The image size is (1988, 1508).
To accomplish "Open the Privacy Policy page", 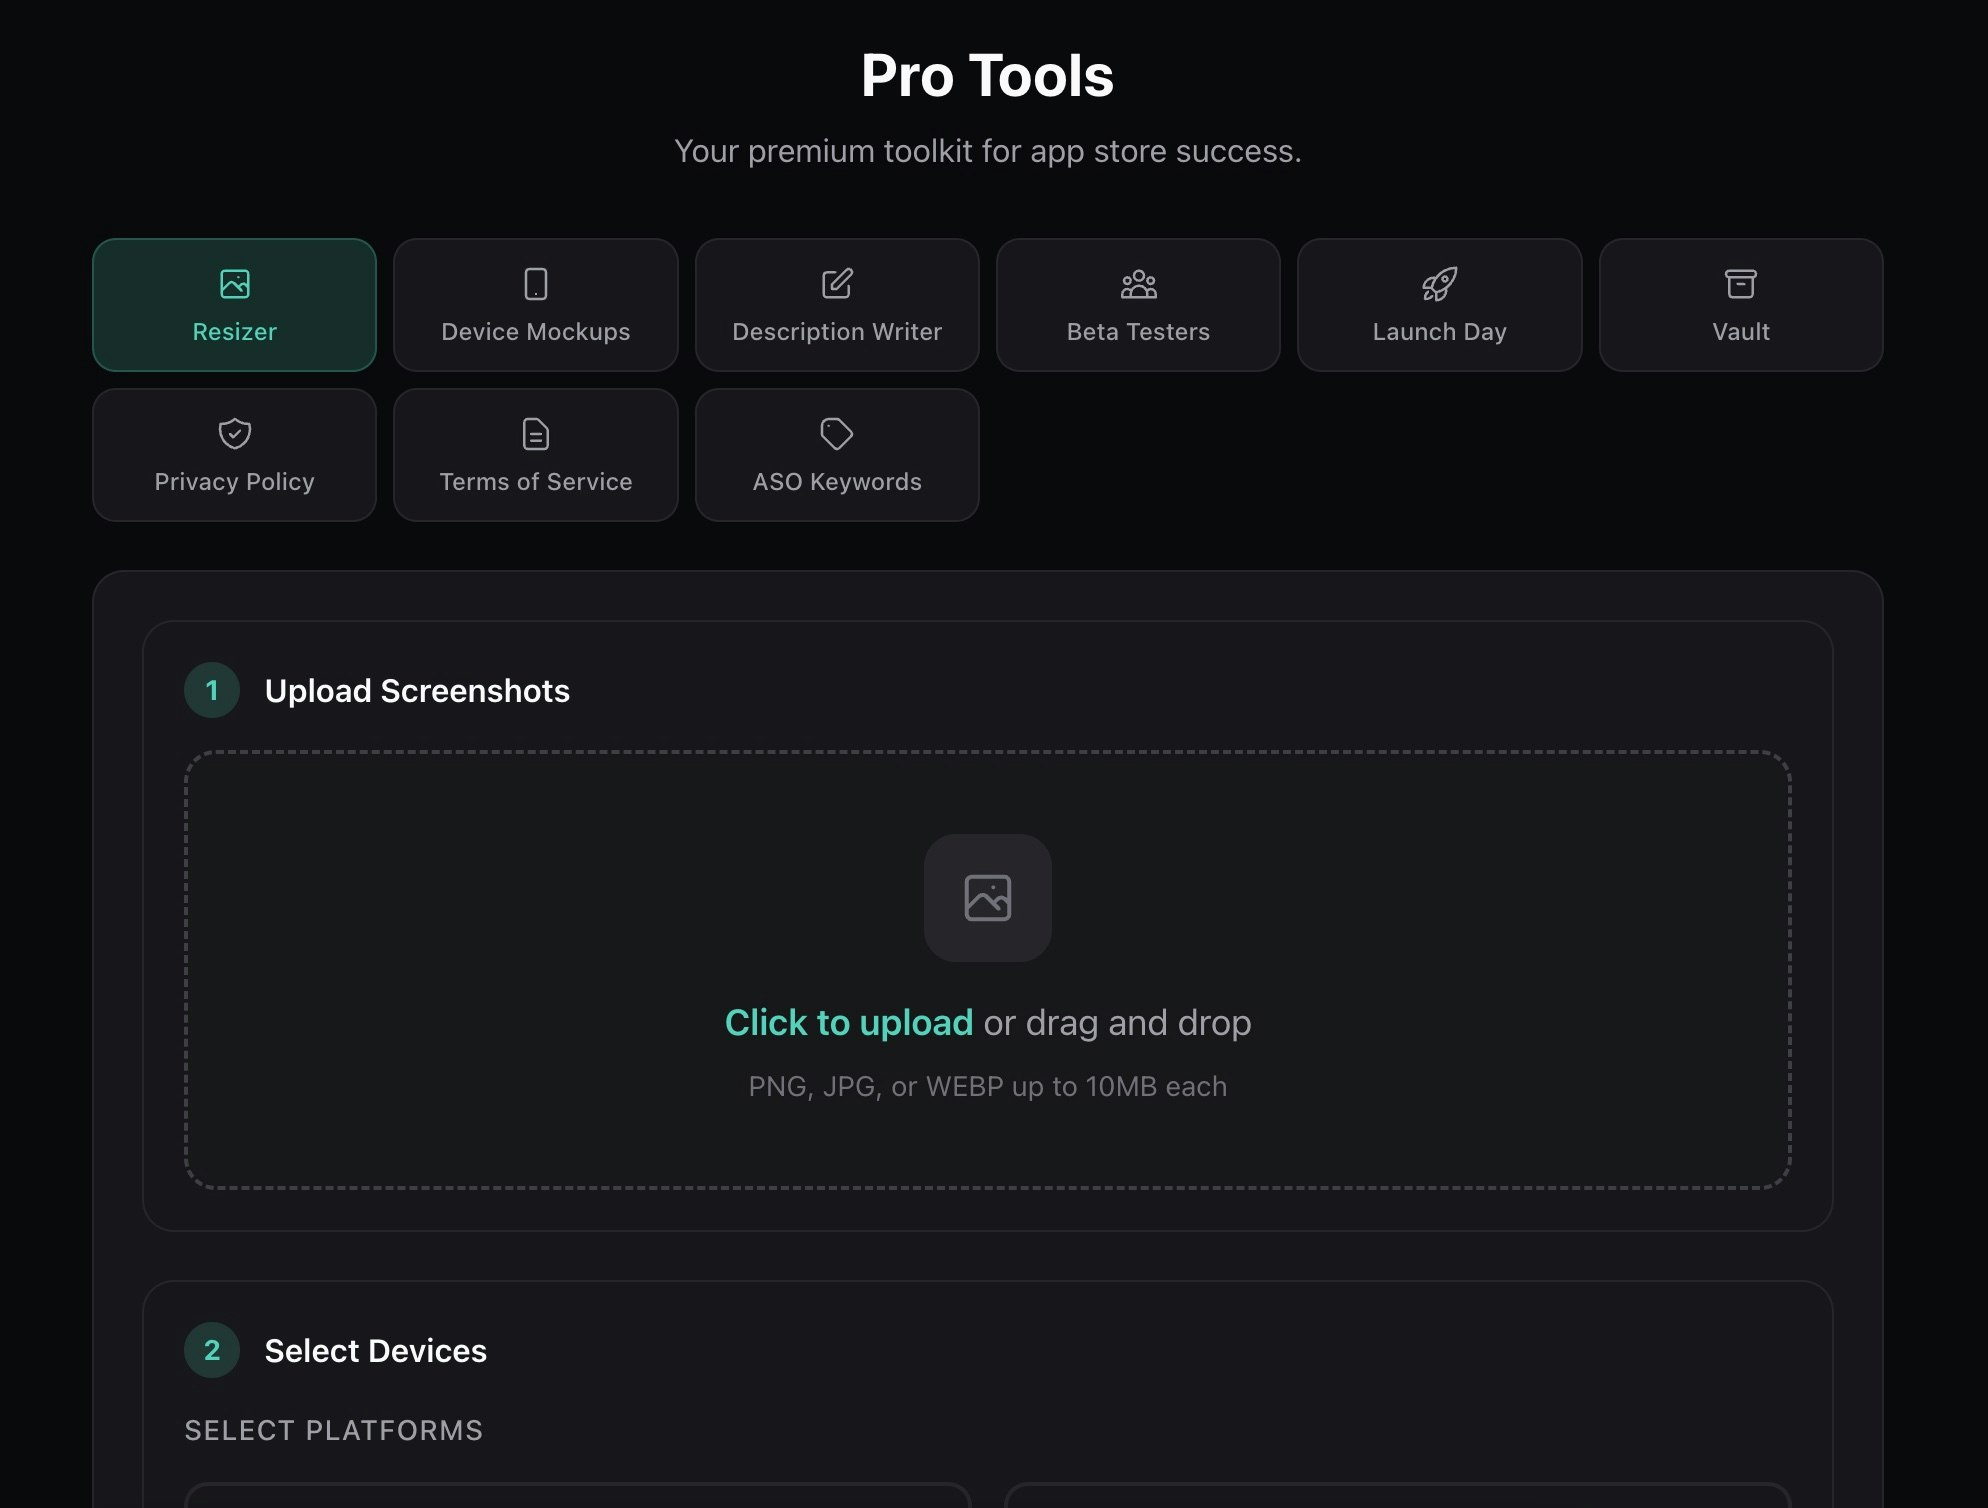I will (234, 455).
